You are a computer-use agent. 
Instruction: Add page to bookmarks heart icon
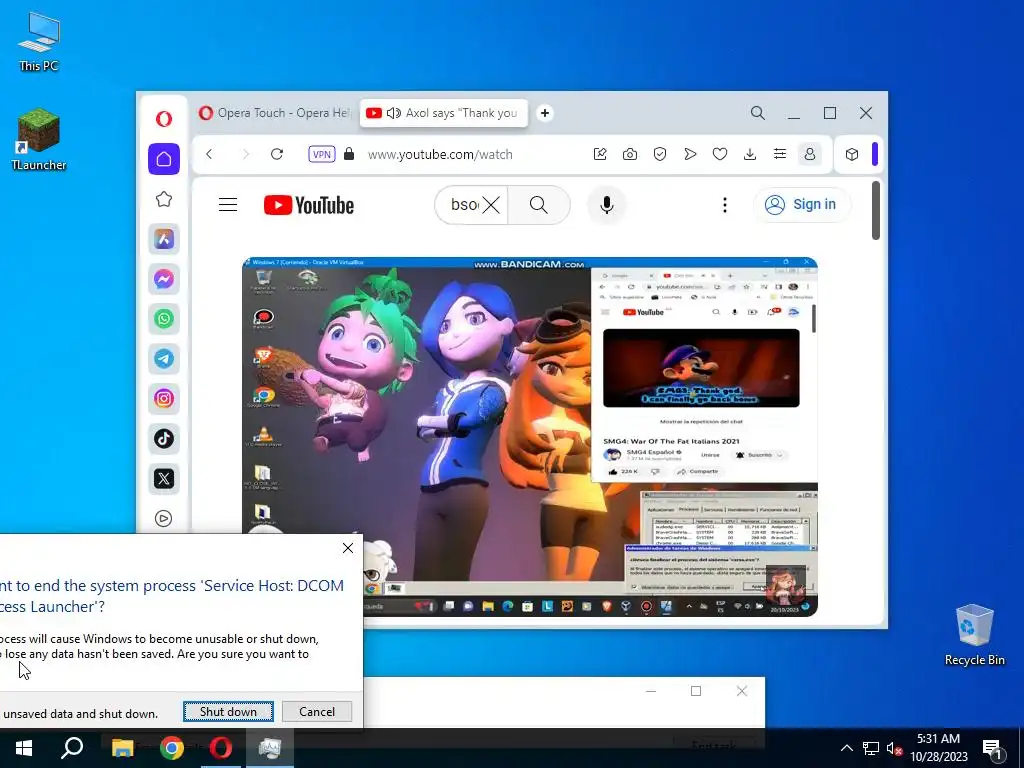(x=720, y=154)
